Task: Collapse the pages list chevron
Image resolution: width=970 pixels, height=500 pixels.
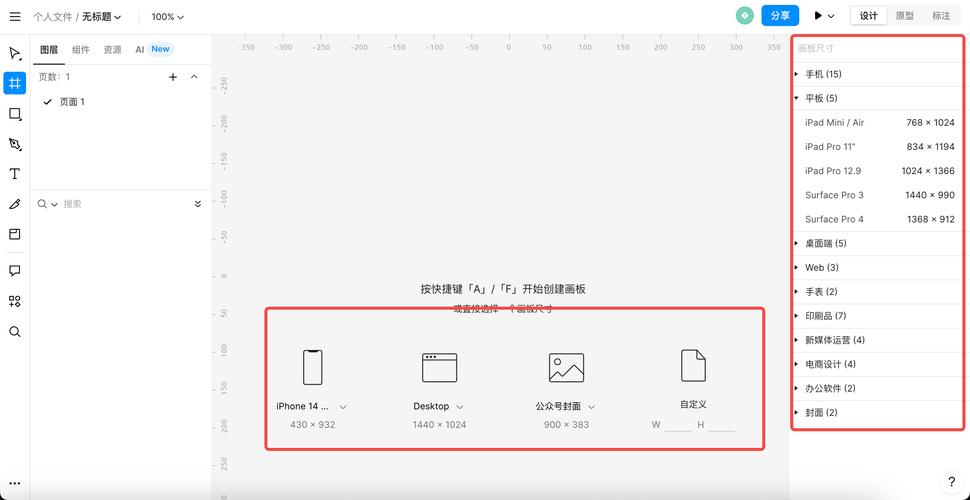Action: (x=194, y=77)
